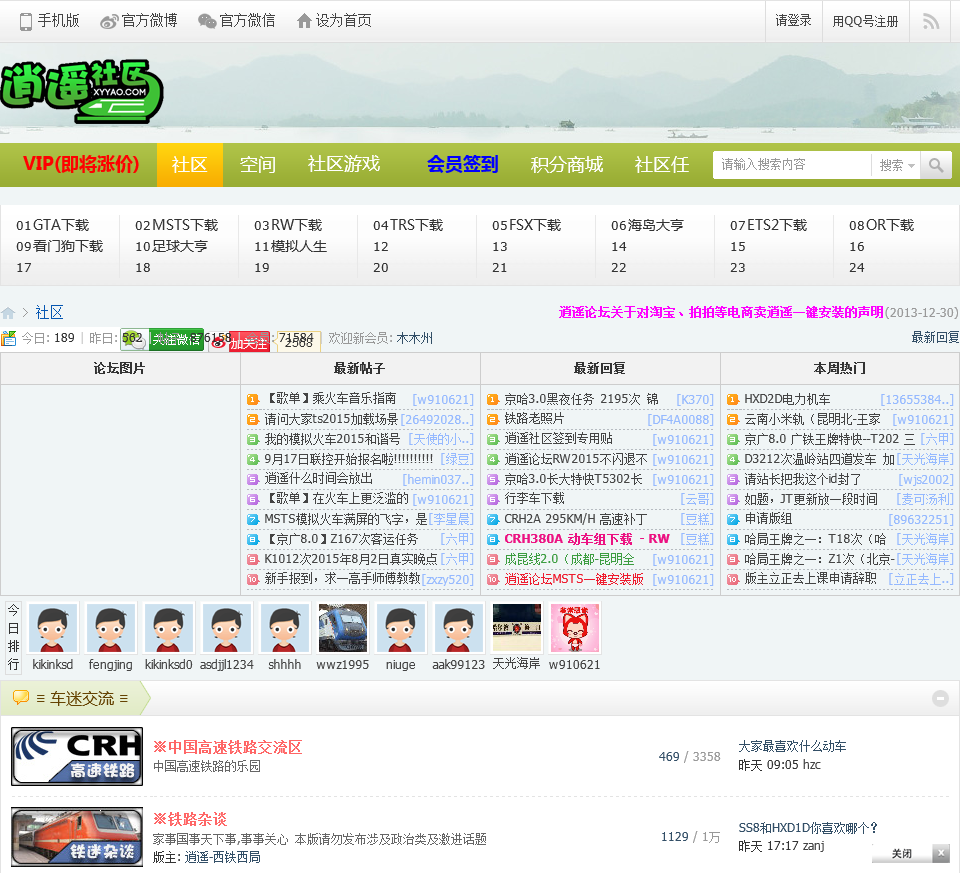This screenshot has width=960, height=873.
Task: Open 成昆线2.0 reply post
Action: [569, 559]
